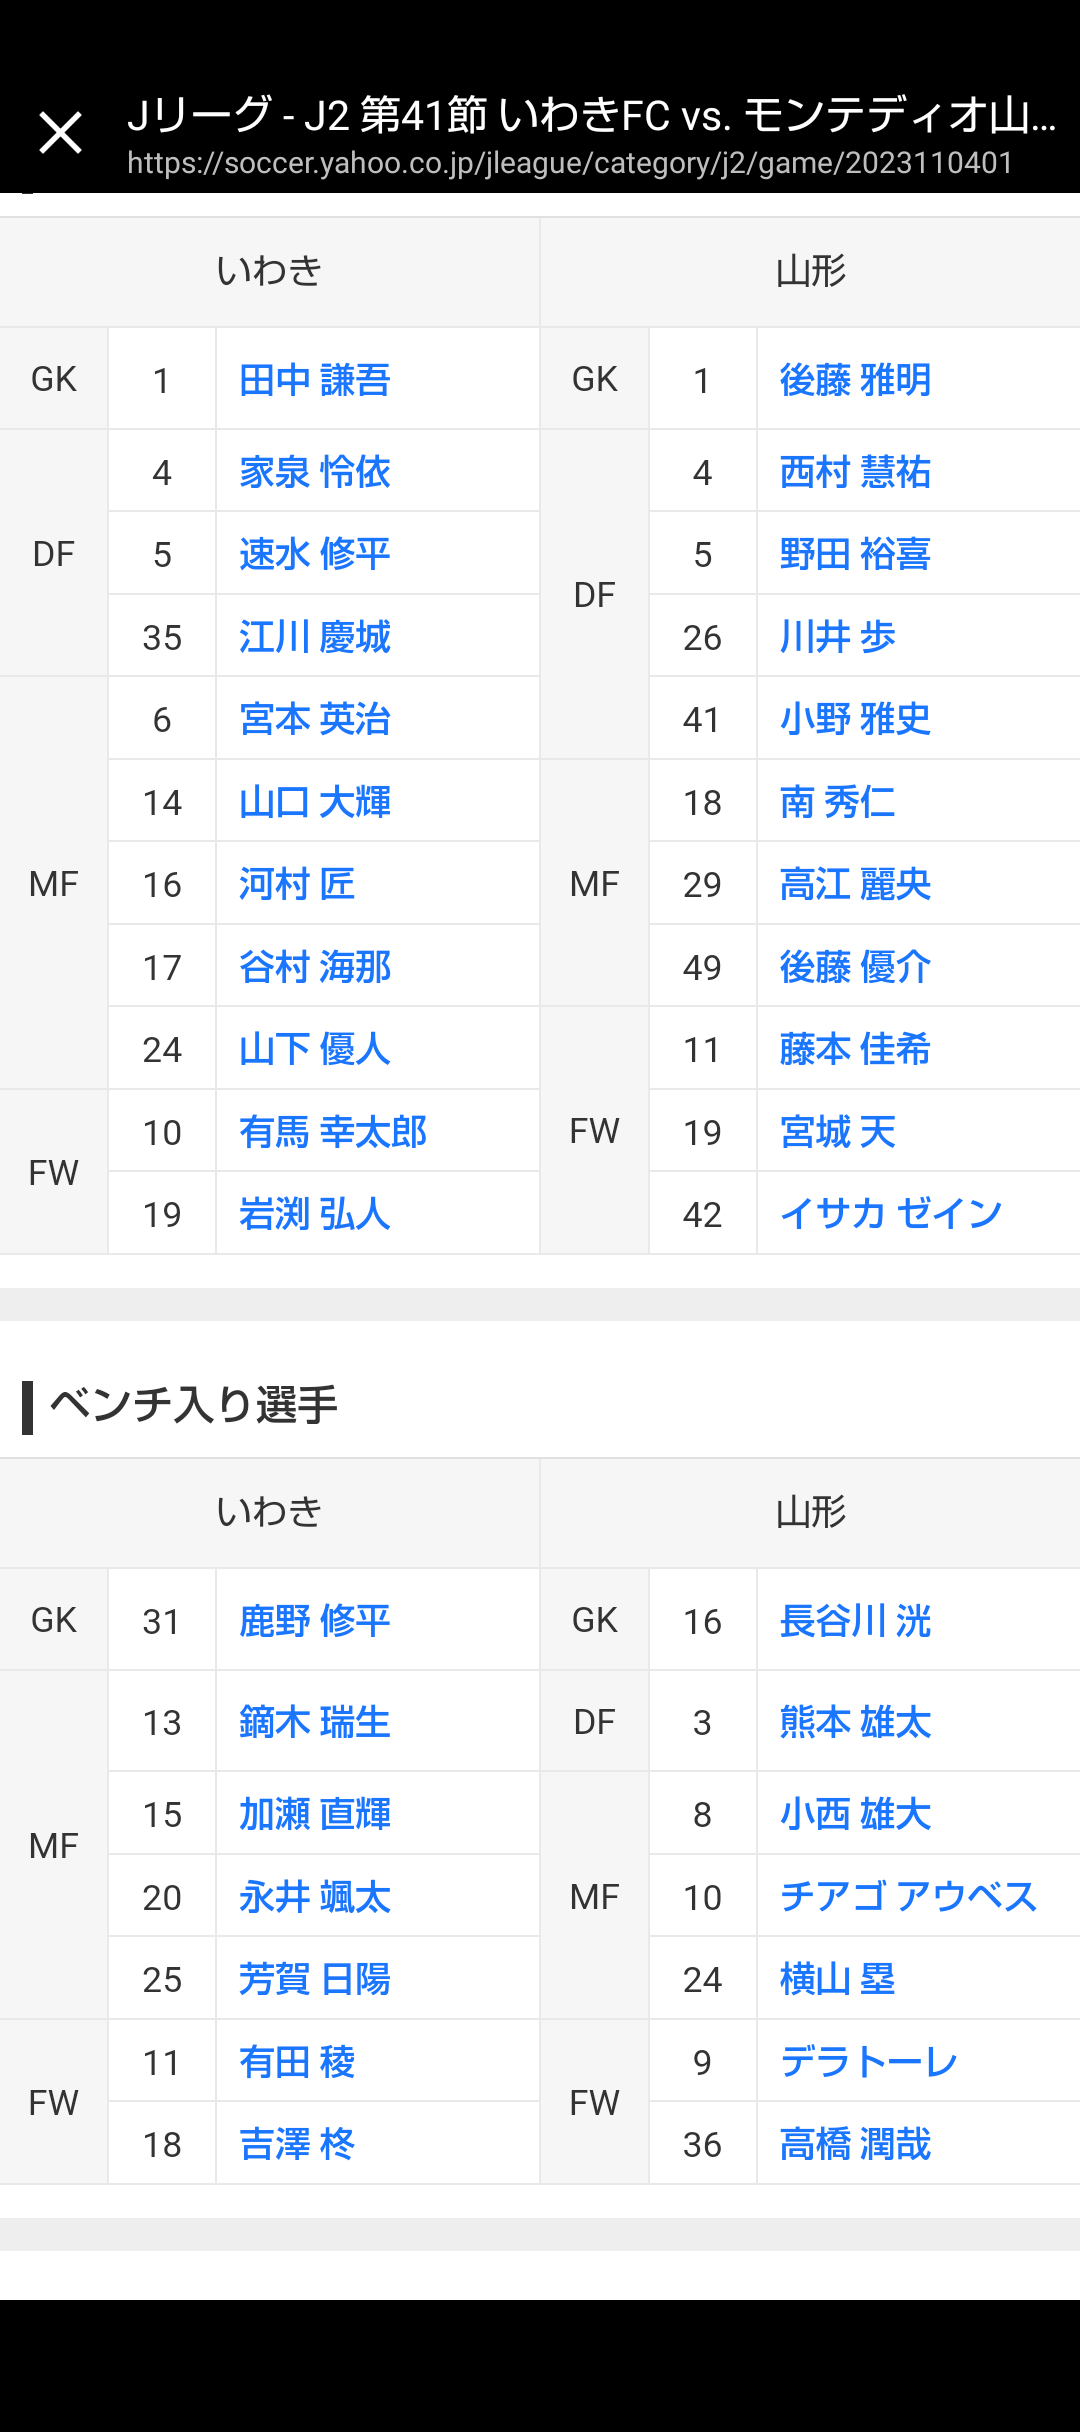Open 江川 慶城 player page
Viewport: 1080px width, 2432px height.
pos(314,637)
